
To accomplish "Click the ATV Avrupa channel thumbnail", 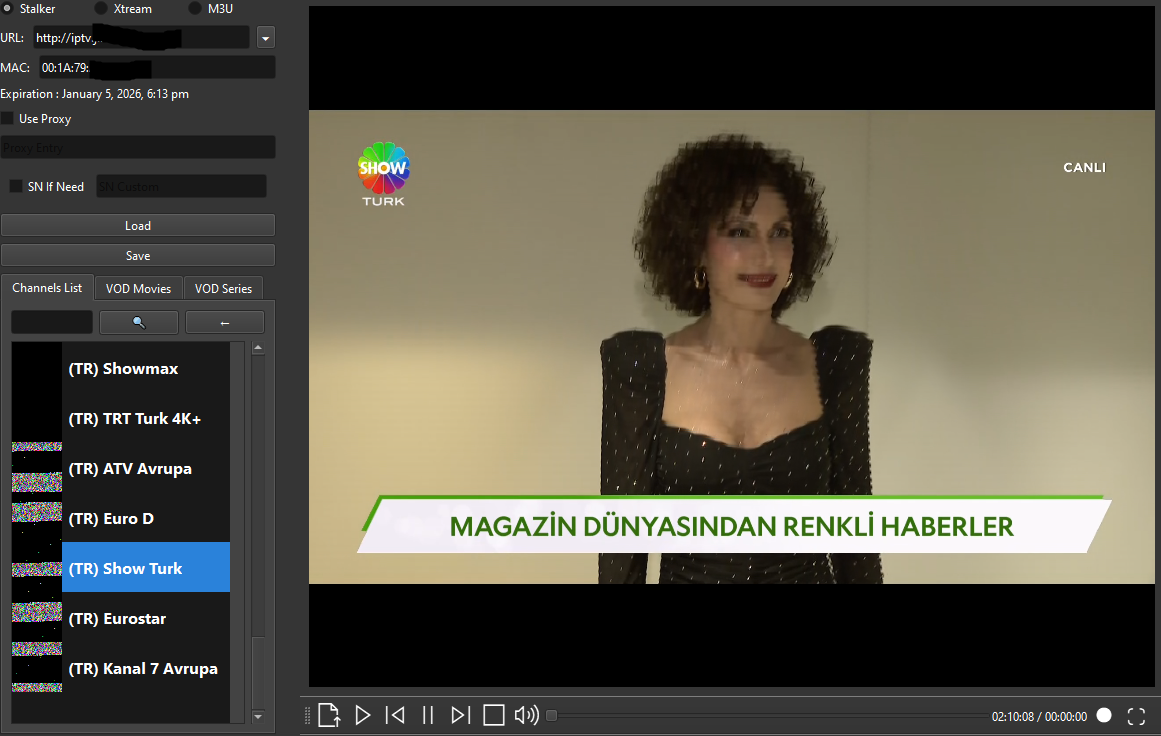I will point(37,468).
